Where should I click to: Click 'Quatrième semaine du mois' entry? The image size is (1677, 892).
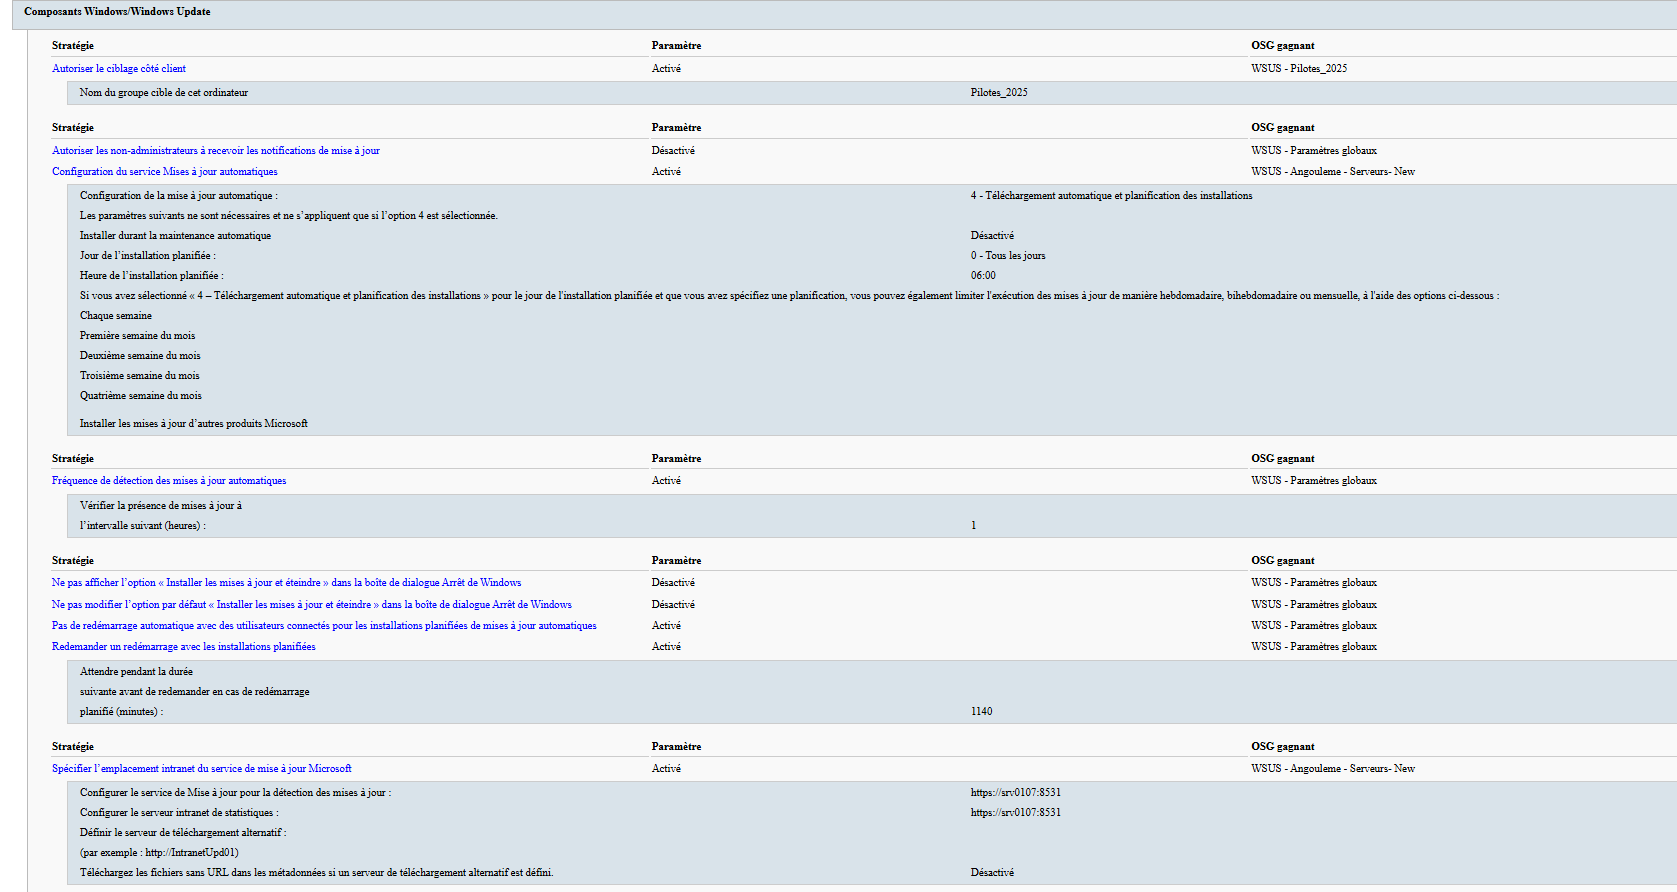point(141,396)
